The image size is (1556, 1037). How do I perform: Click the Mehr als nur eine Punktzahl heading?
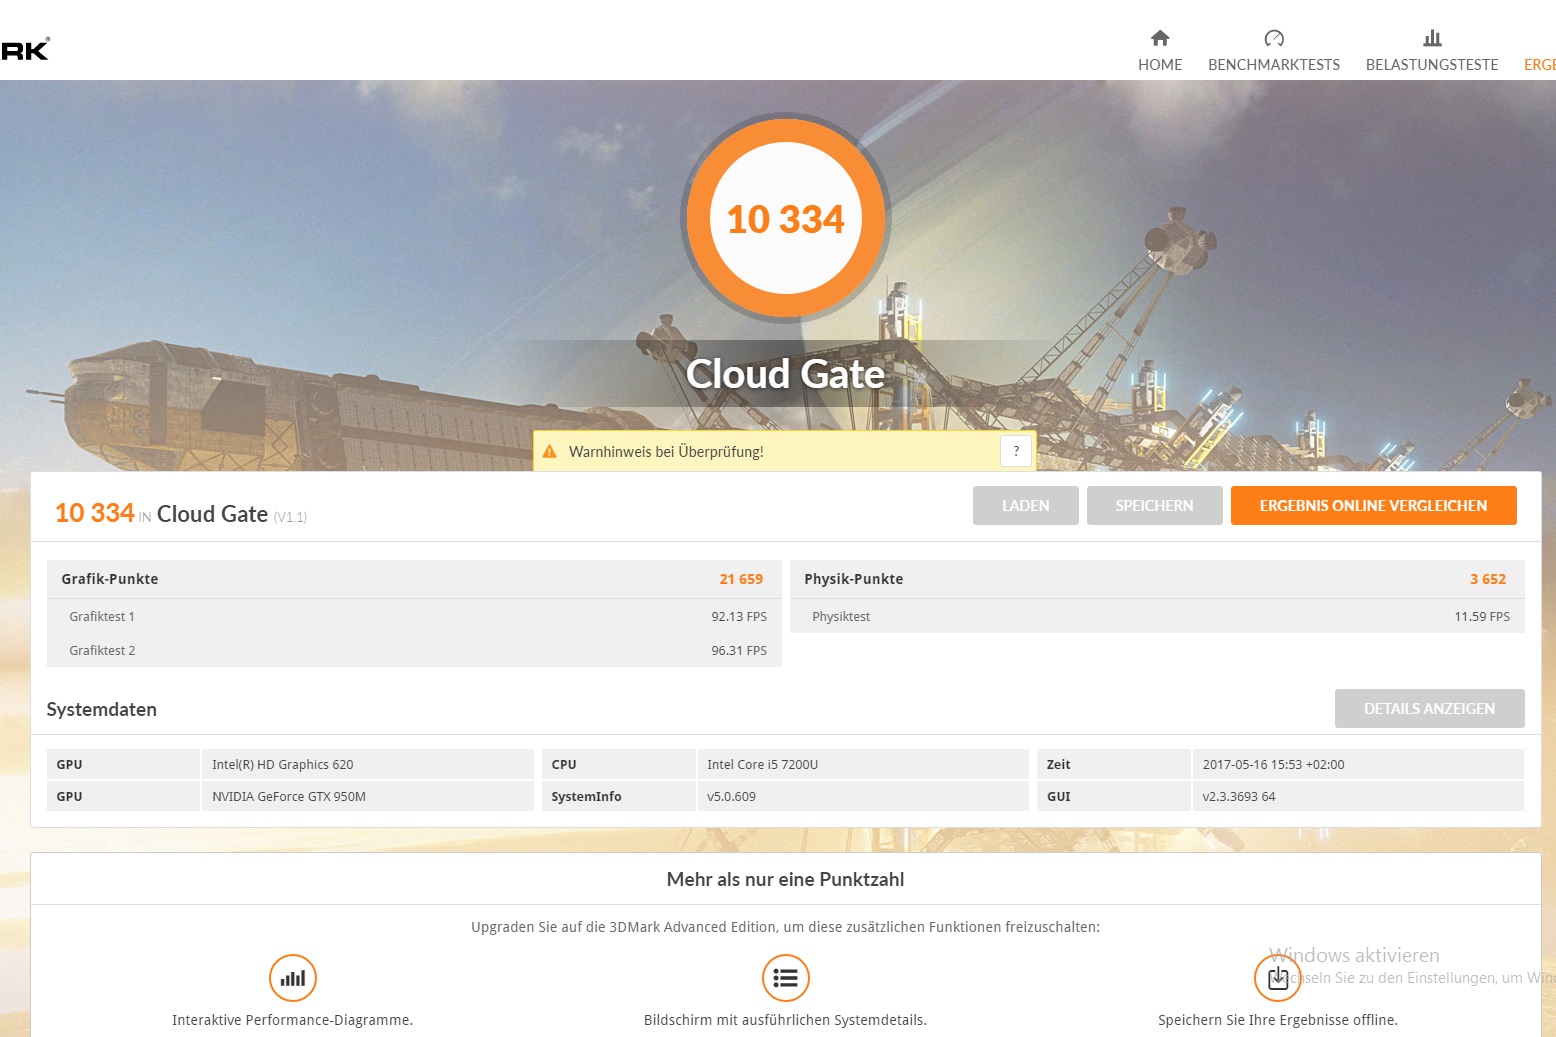pos(786,880)
